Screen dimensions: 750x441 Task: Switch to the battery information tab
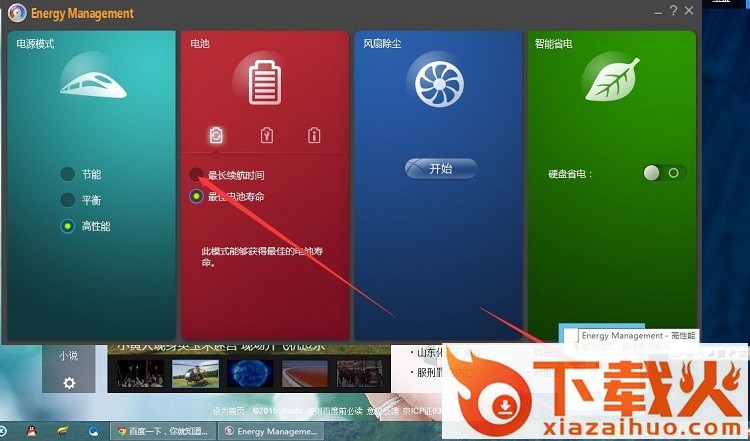(314, 135)
